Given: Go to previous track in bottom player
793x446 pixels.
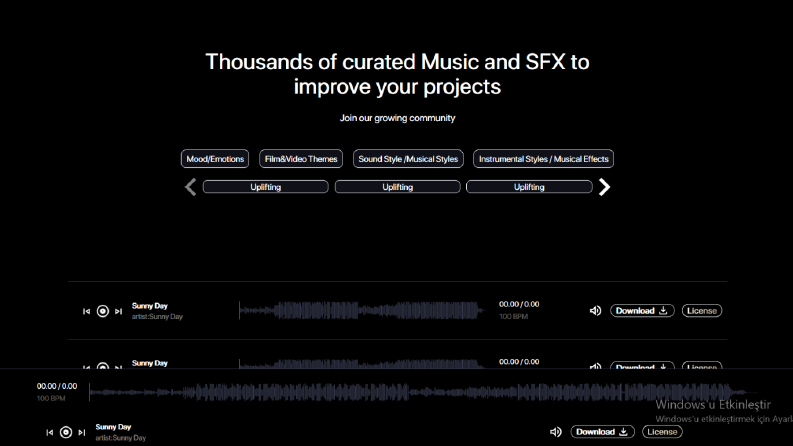Looking at the screenshot, I should point(50,432).
